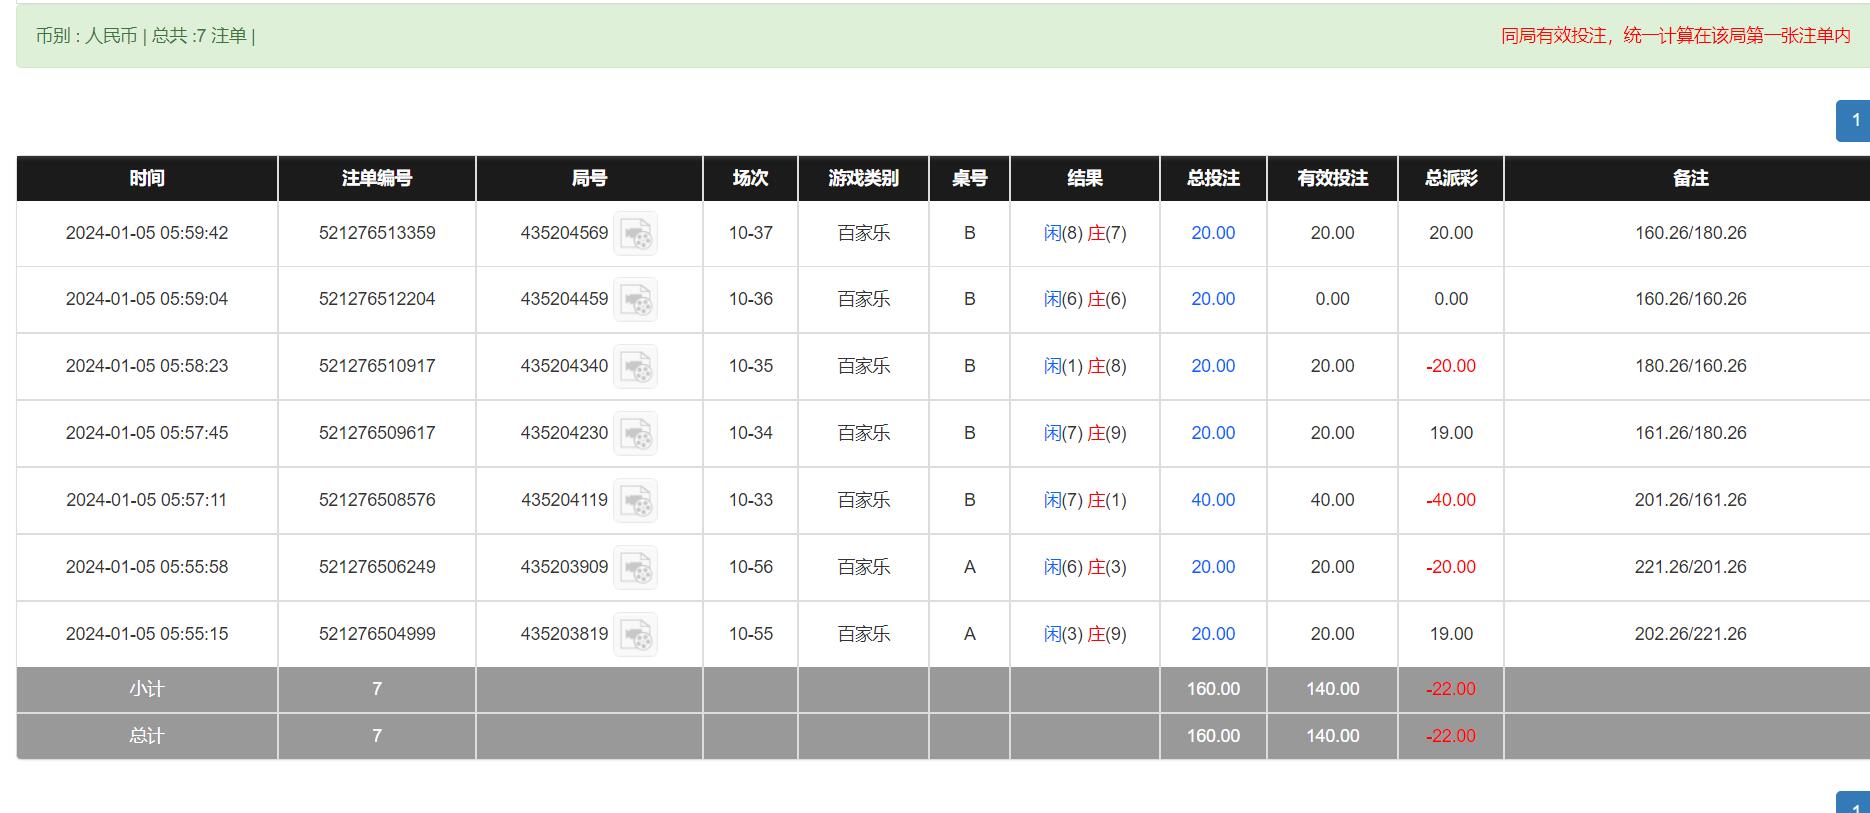Select order number 521276508576
The height and width of the screenshot is (813, 1870).
click(x=377, y=500)
